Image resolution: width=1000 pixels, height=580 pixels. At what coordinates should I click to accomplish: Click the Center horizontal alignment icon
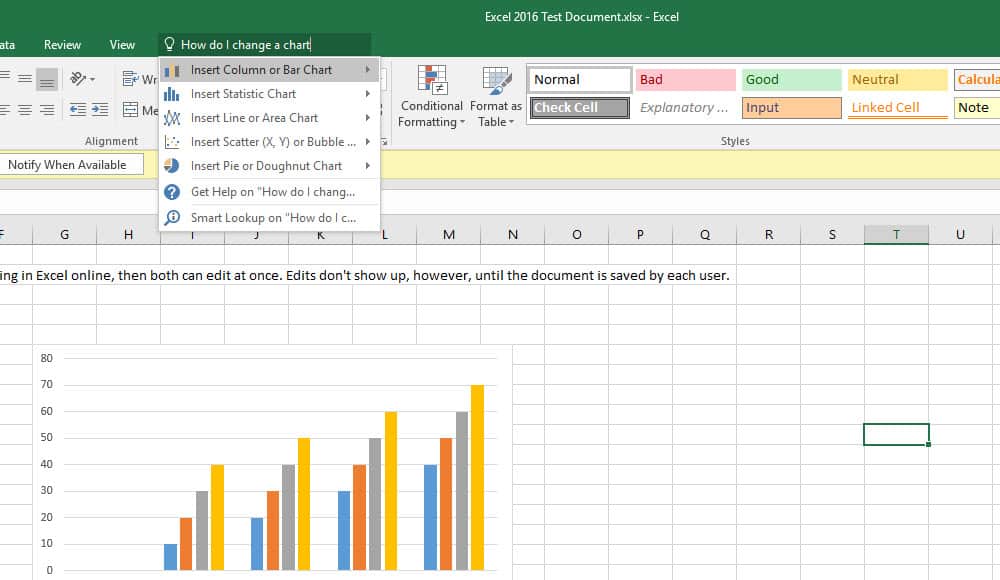[x=25, y=110]
